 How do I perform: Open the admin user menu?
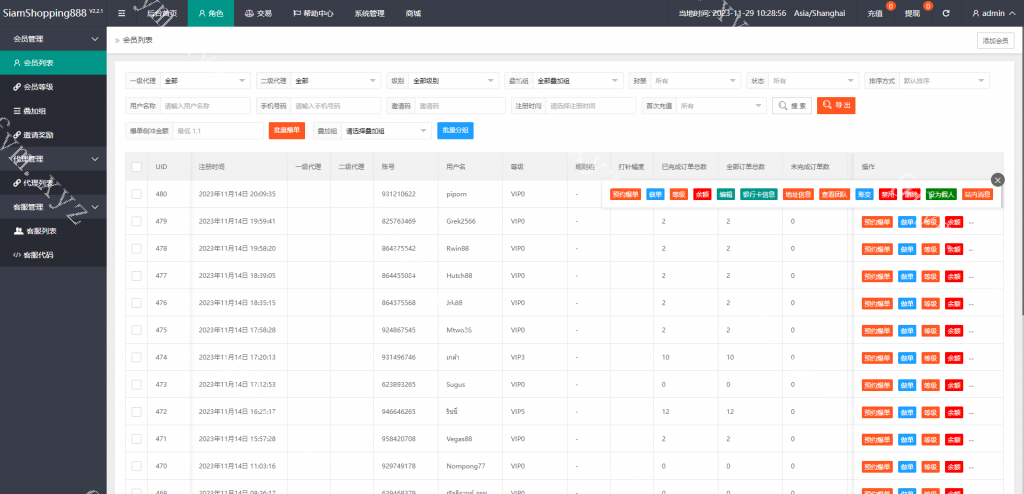[994, 13]
